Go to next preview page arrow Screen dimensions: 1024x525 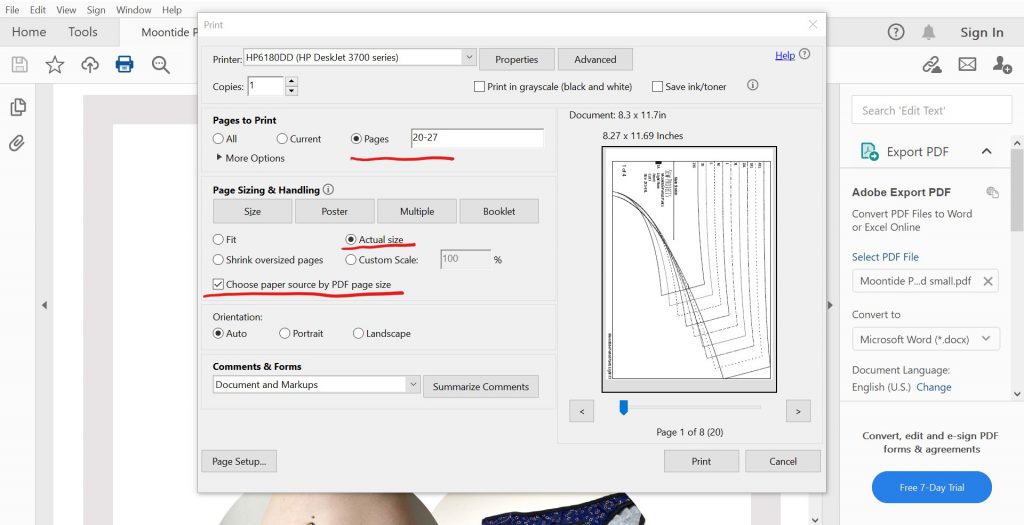[798, 411]
